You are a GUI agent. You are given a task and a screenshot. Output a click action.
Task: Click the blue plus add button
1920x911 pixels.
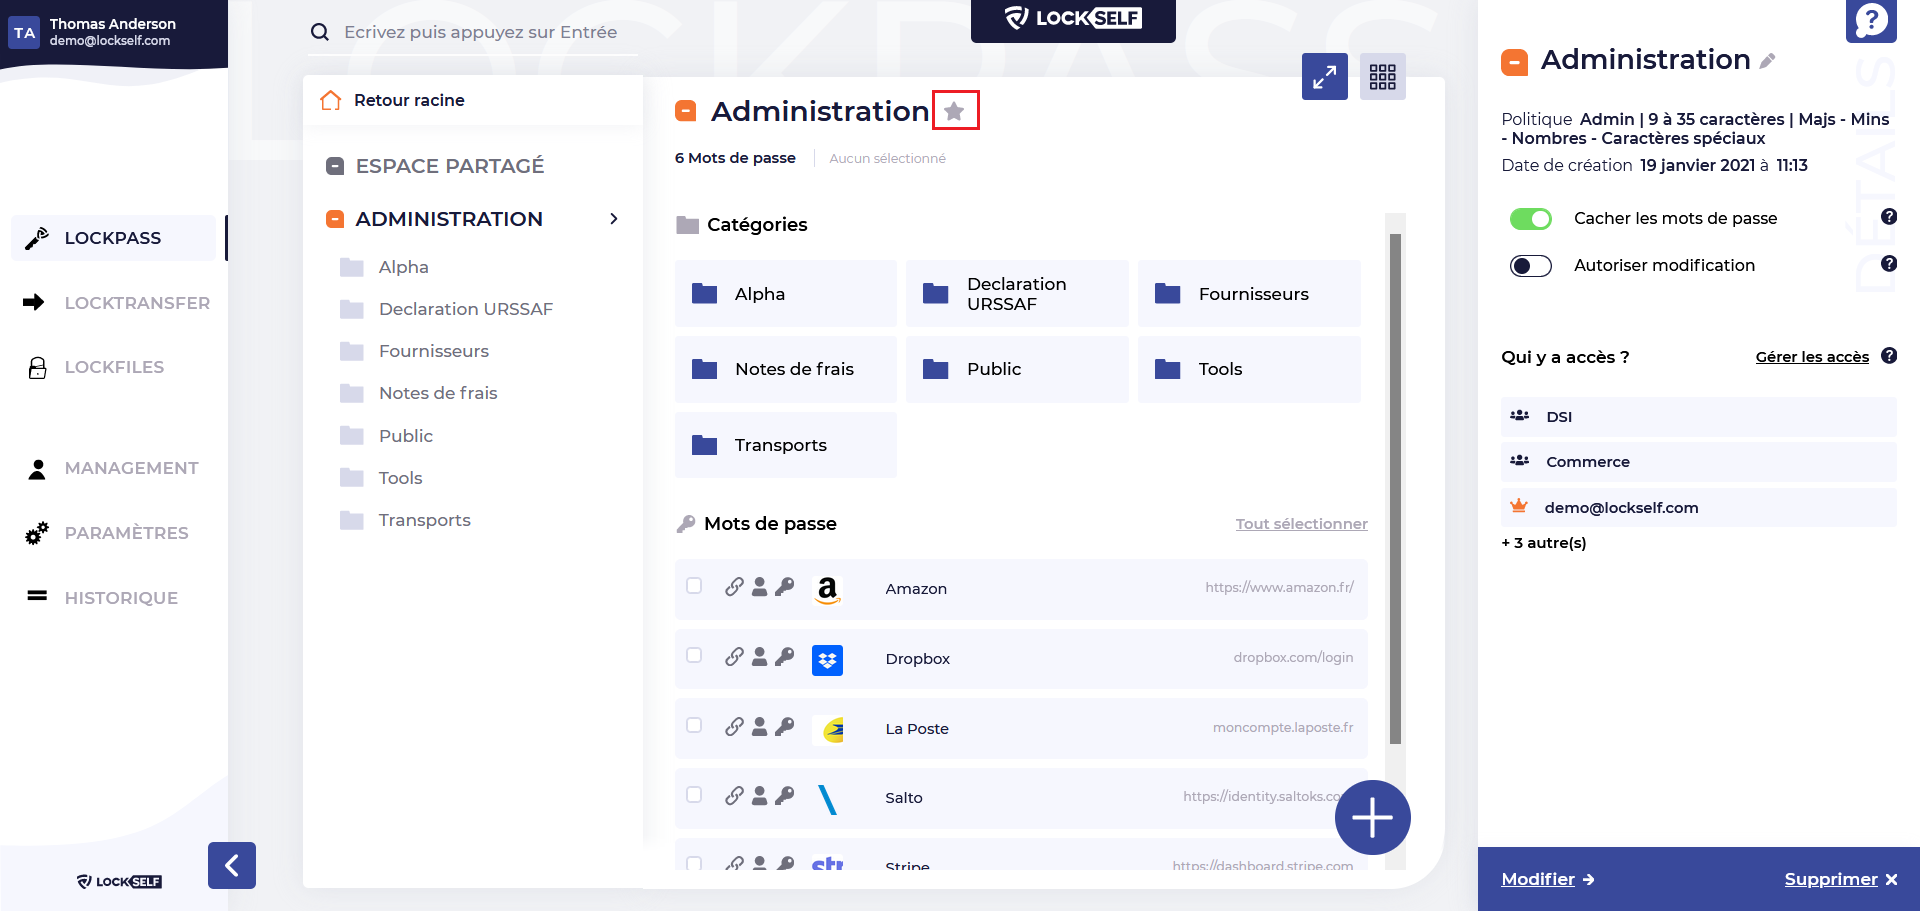tap(1373, 818)
